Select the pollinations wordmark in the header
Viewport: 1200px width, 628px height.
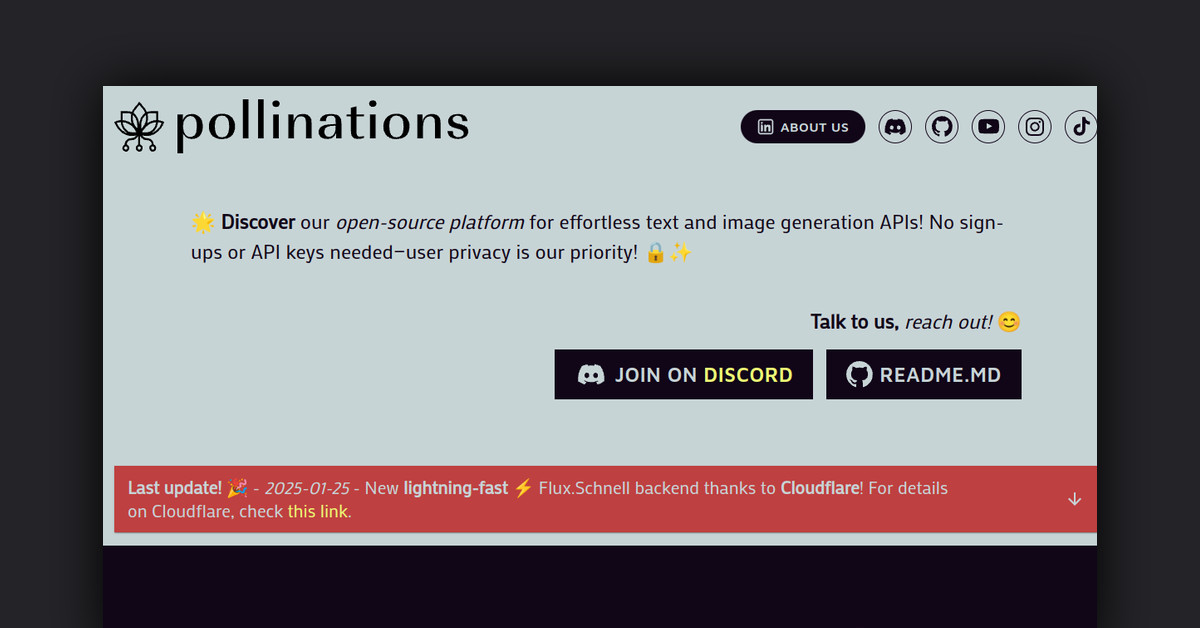tap(321, 124)
